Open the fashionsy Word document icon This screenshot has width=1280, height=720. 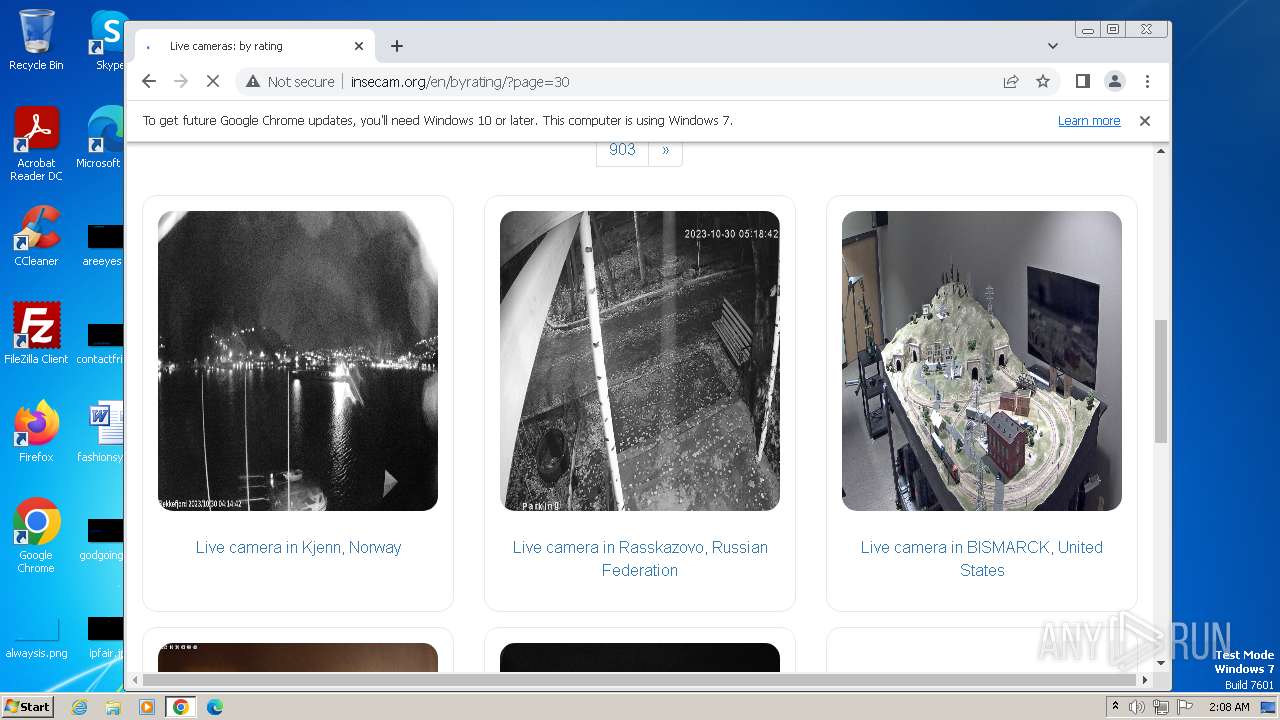101,431
